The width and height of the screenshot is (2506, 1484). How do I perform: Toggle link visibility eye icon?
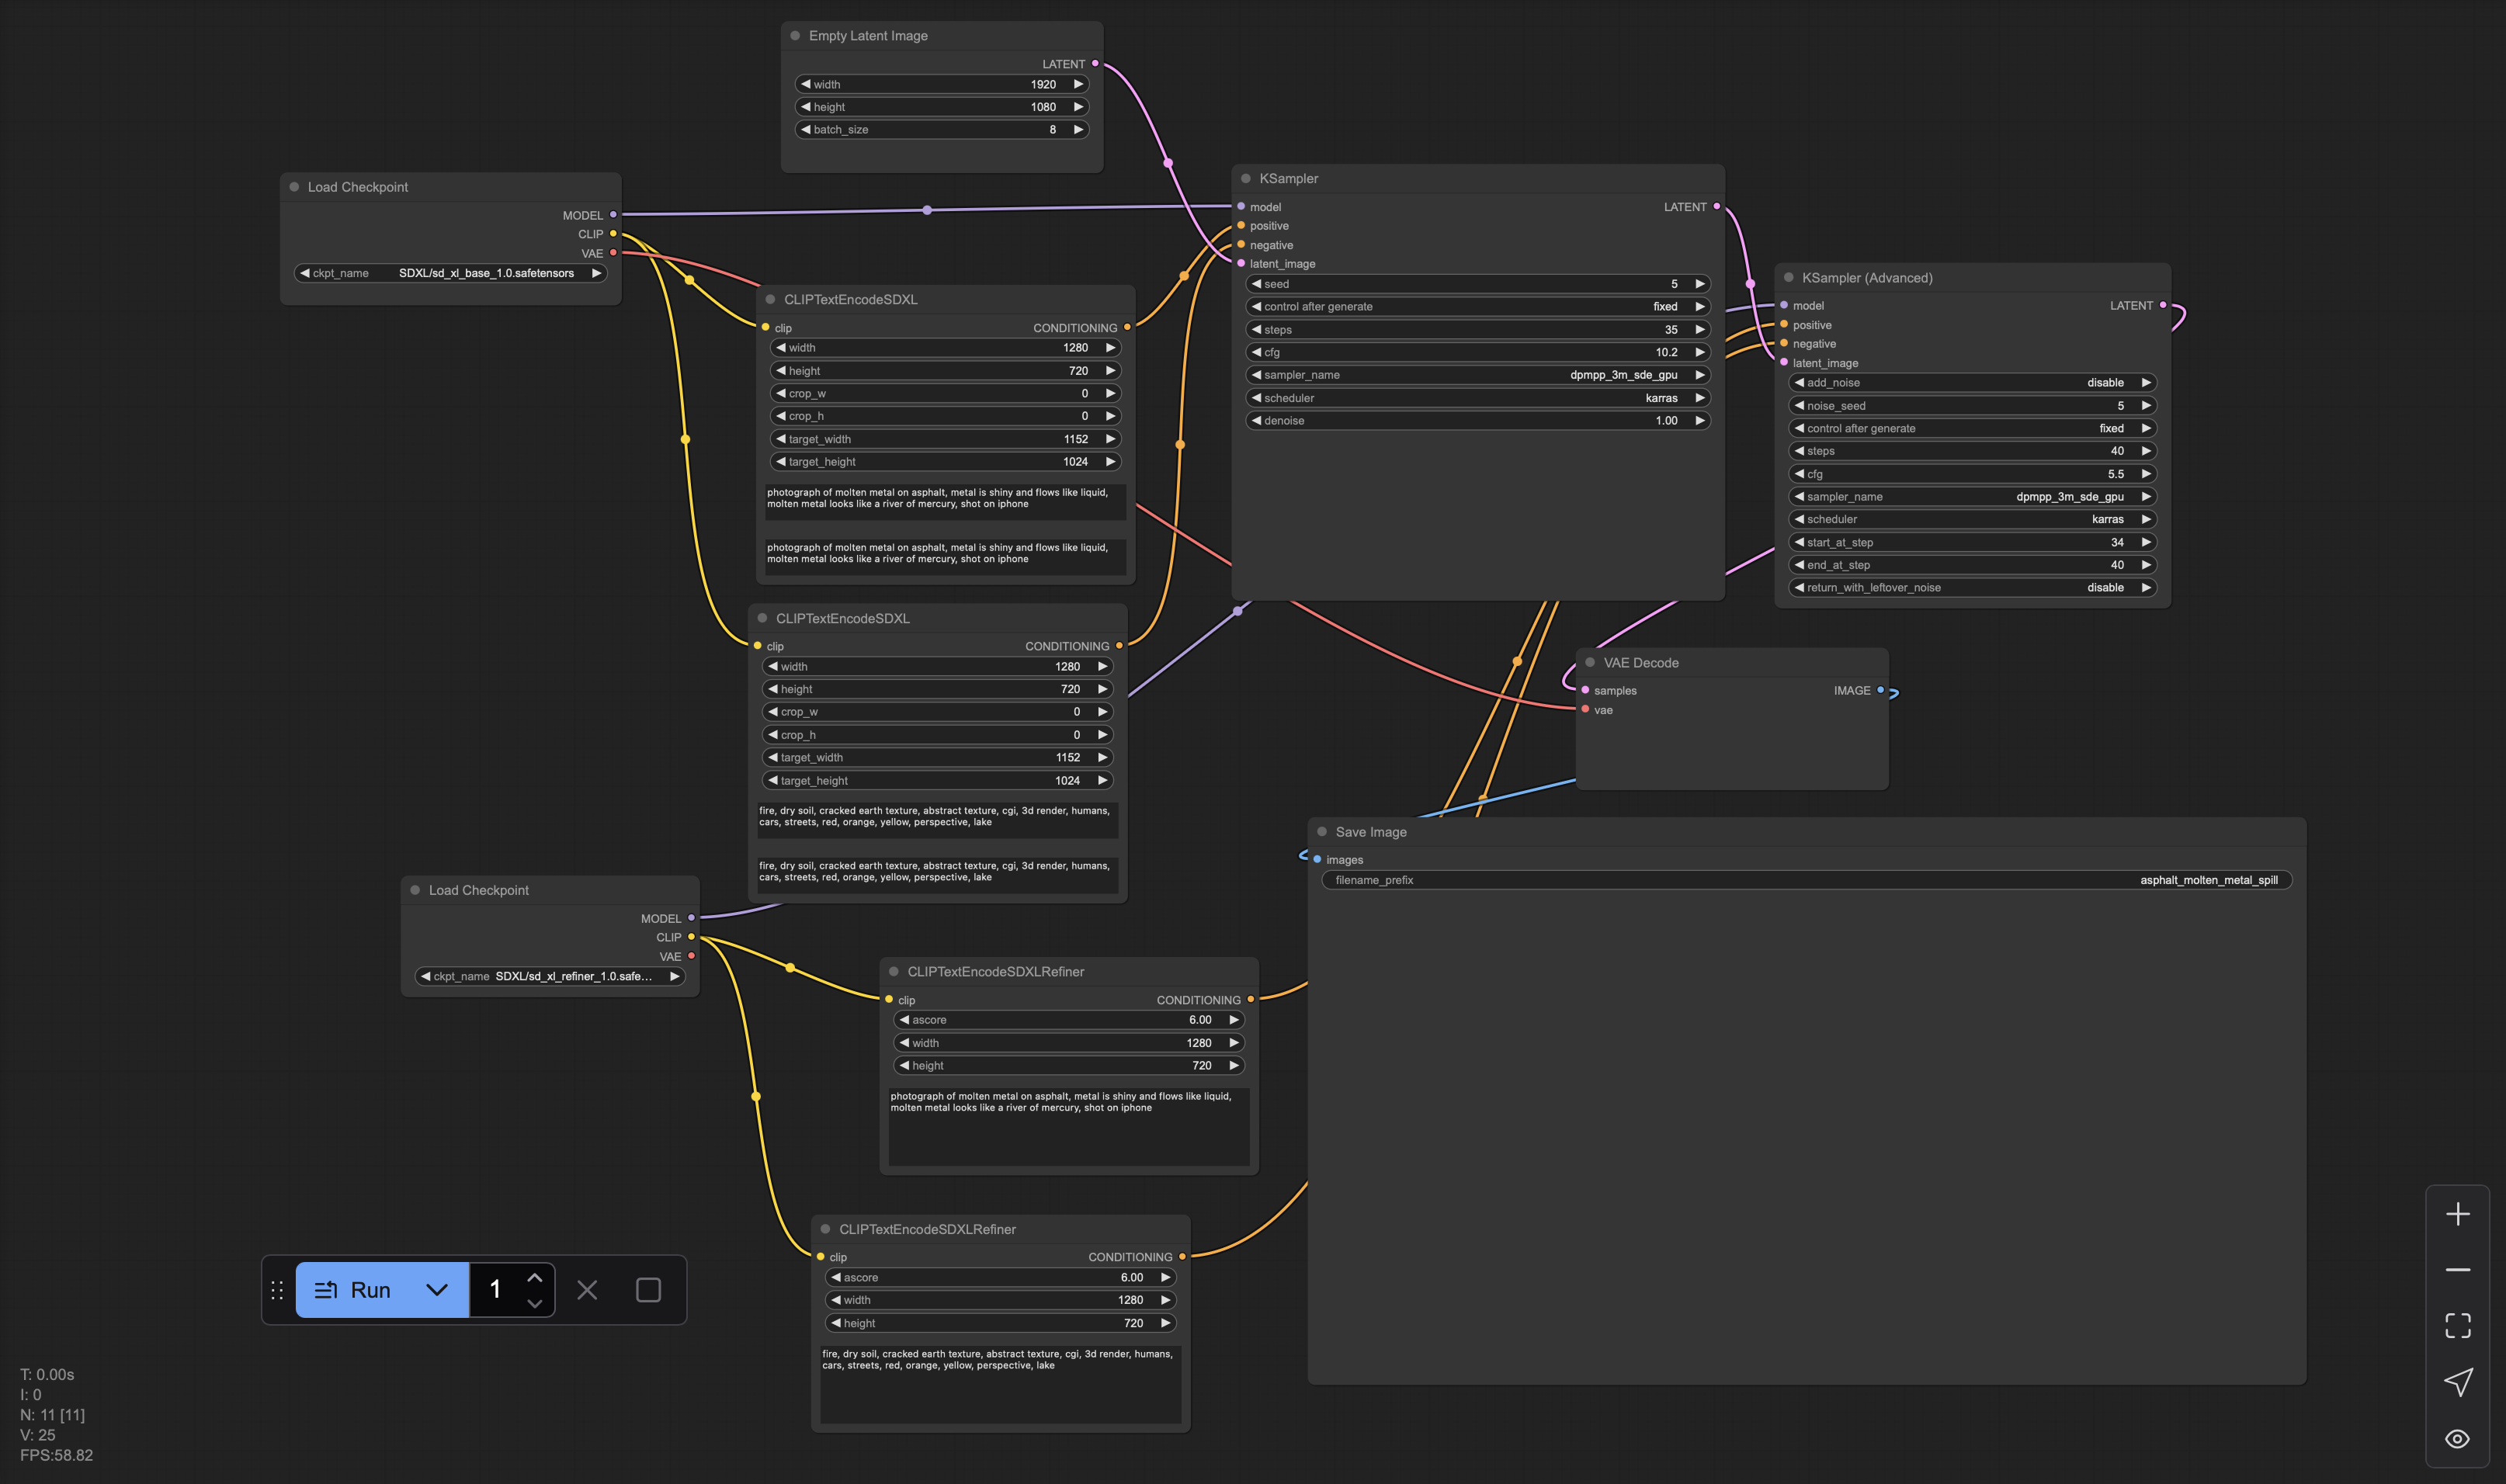tap(2457, 1439)
